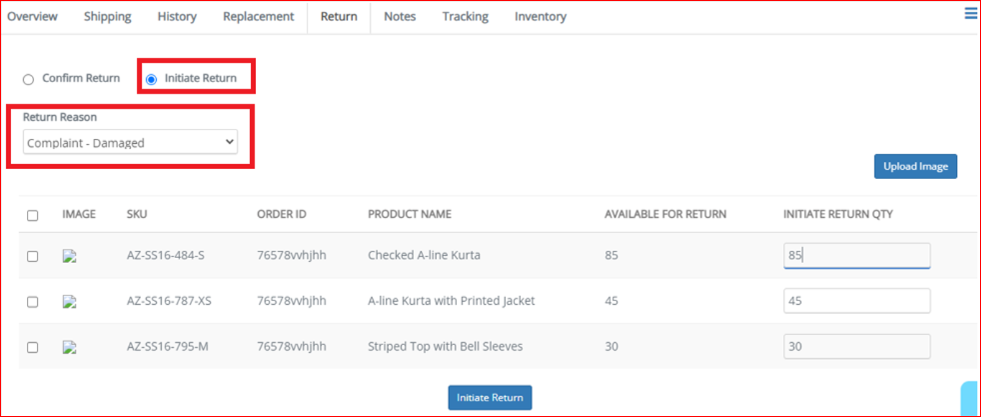Open the Return Reason dropdown
981x417 pixels.
(x=130, y=142)
